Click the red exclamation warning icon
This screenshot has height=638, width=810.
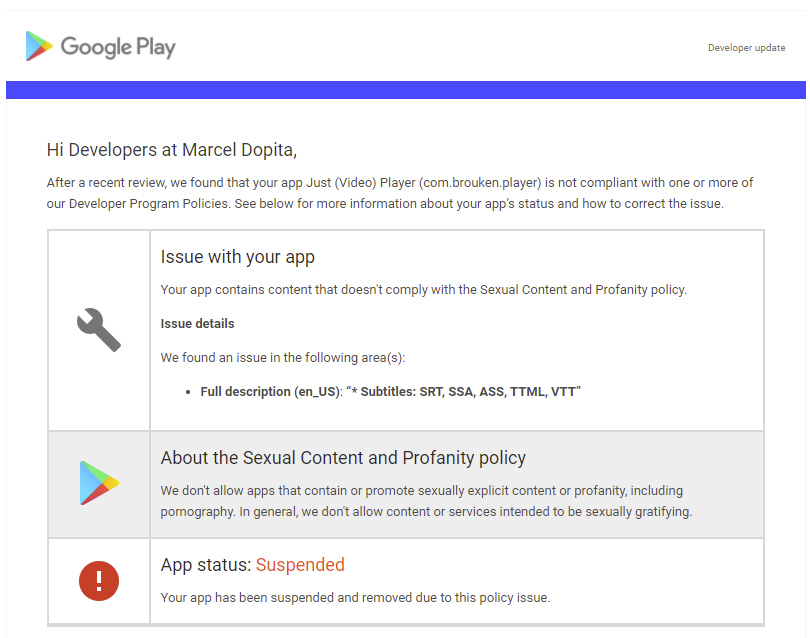click(x=99, y=581)
